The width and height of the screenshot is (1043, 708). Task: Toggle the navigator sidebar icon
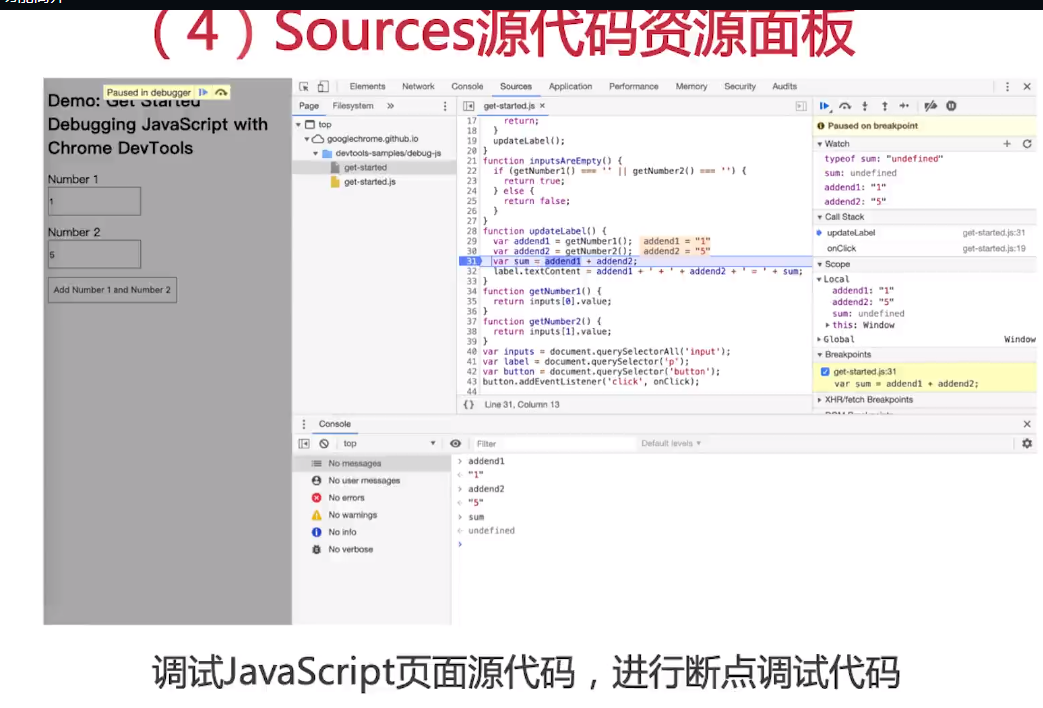pyautogui.click(x=468, y=106)
